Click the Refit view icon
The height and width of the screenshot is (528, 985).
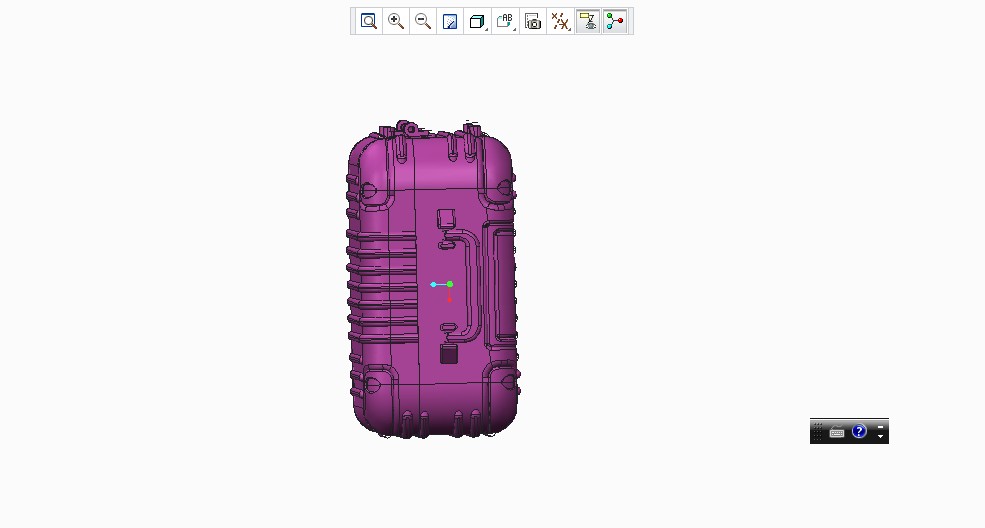pos(369,21)
